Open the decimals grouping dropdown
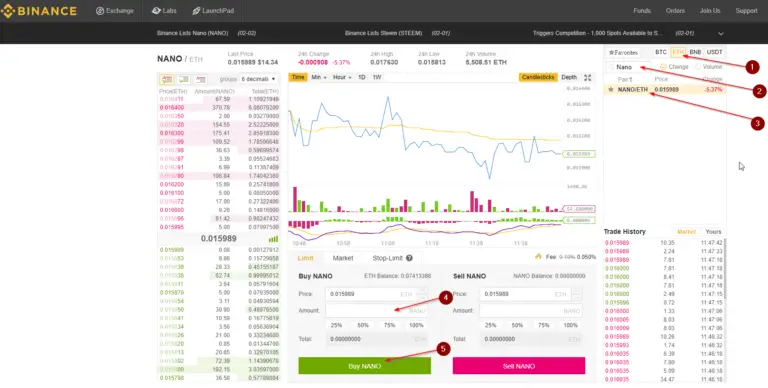This screenshot has height=388, width=768. pos(258,79)
